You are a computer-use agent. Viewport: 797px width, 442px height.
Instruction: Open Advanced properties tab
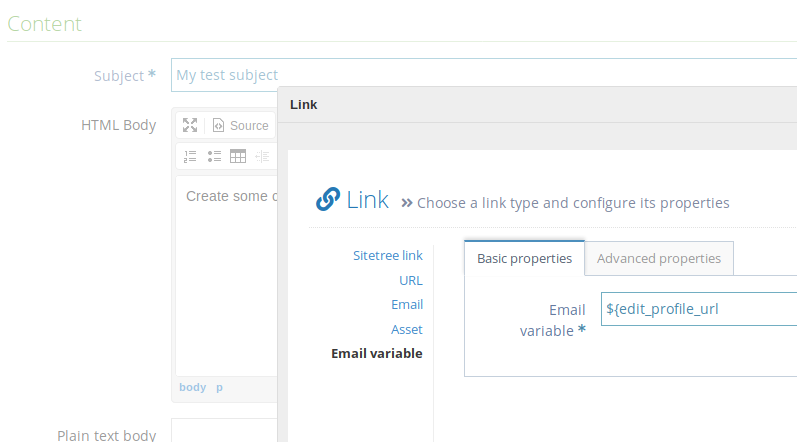point(659,259)
